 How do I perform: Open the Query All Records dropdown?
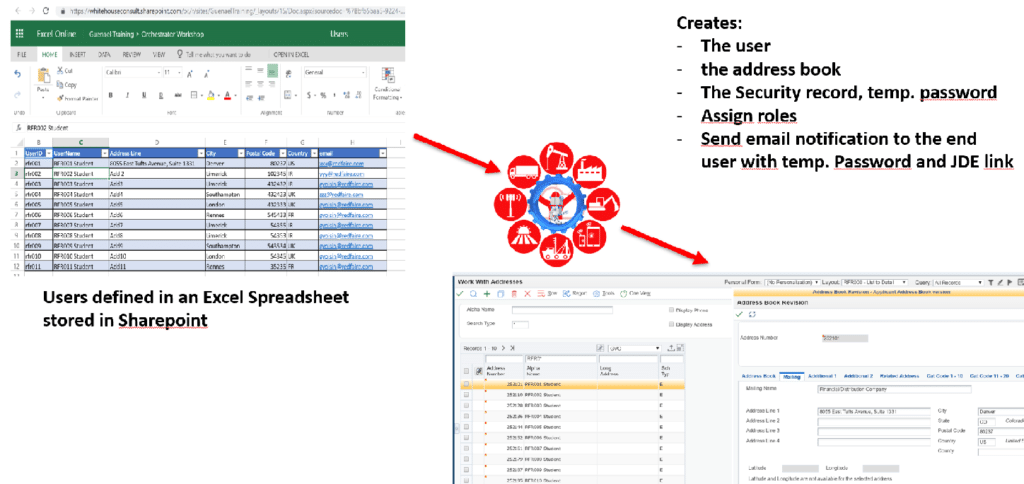957,282
